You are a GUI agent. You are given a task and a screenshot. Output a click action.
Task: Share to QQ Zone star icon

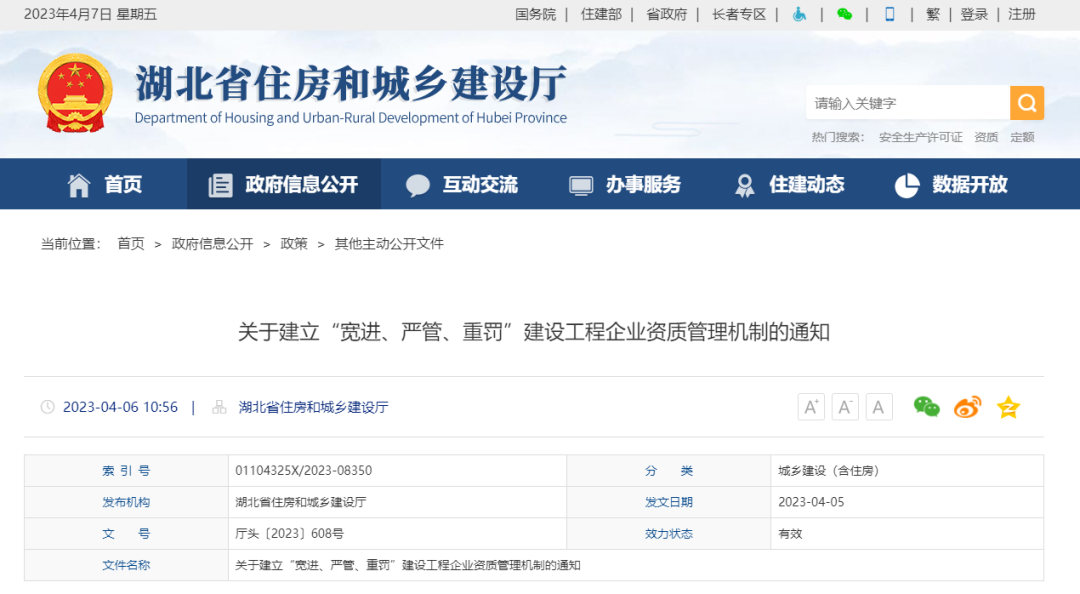(1008, 407)
